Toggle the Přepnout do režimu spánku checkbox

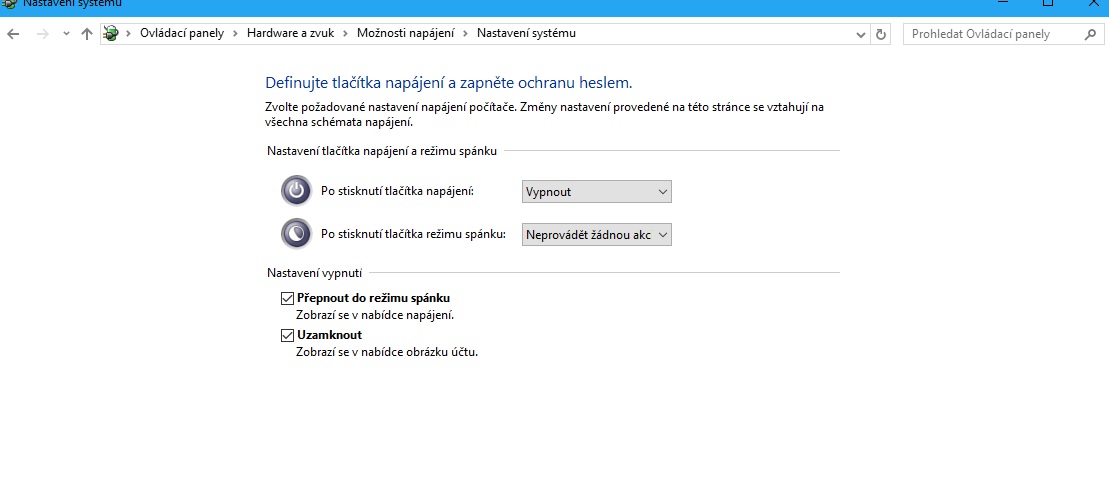tap(288, 298)
